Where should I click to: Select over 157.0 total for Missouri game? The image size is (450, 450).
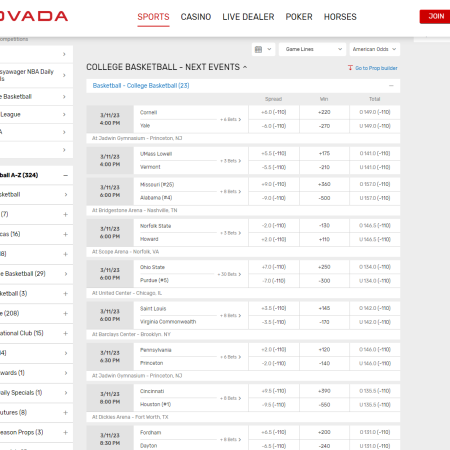pyautogui.click(x=375, y=184)
